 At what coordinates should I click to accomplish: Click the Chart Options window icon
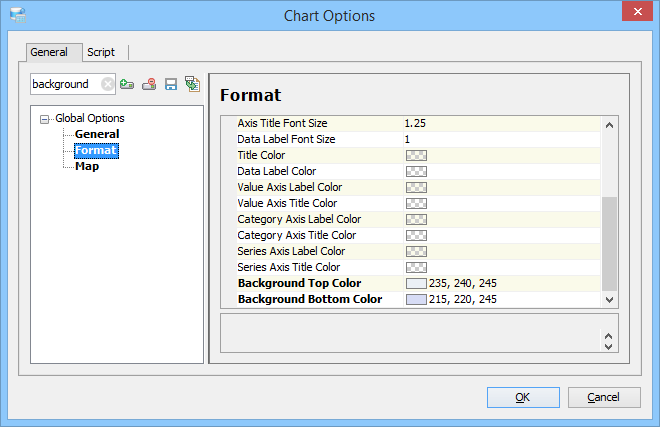click(18, 15)
